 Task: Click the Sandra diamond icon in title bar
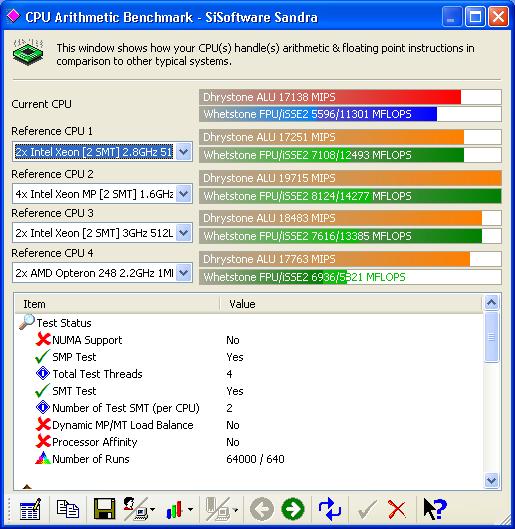tap(13, 16)
